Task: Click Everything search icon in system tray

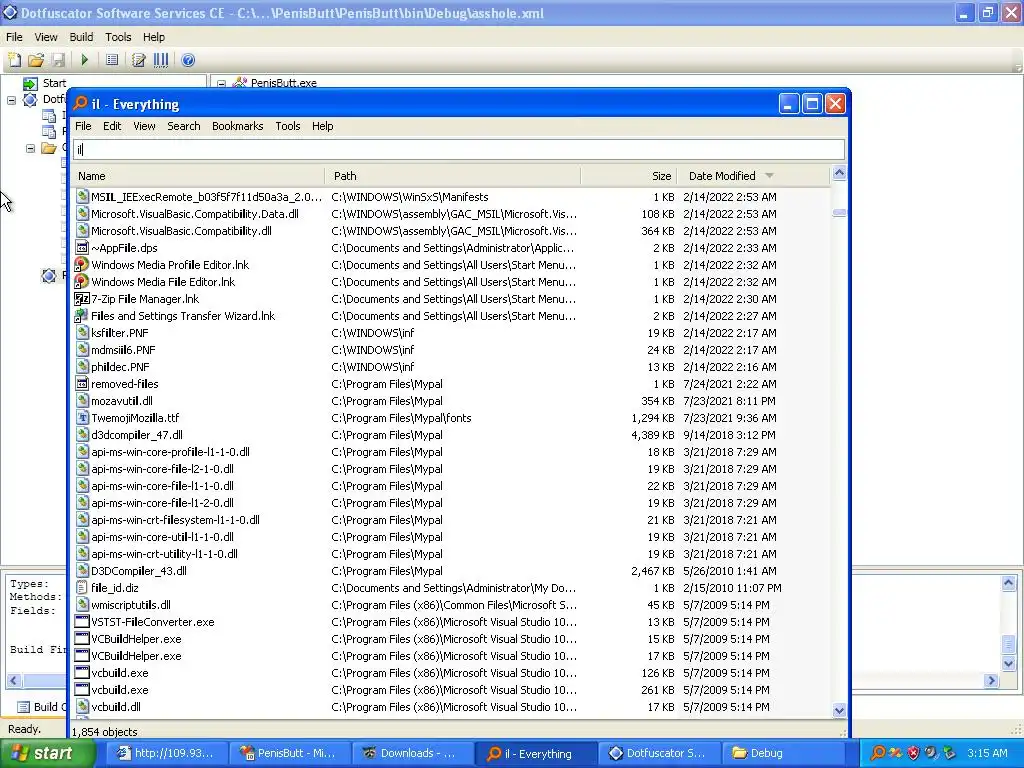Action: point(878,754)
